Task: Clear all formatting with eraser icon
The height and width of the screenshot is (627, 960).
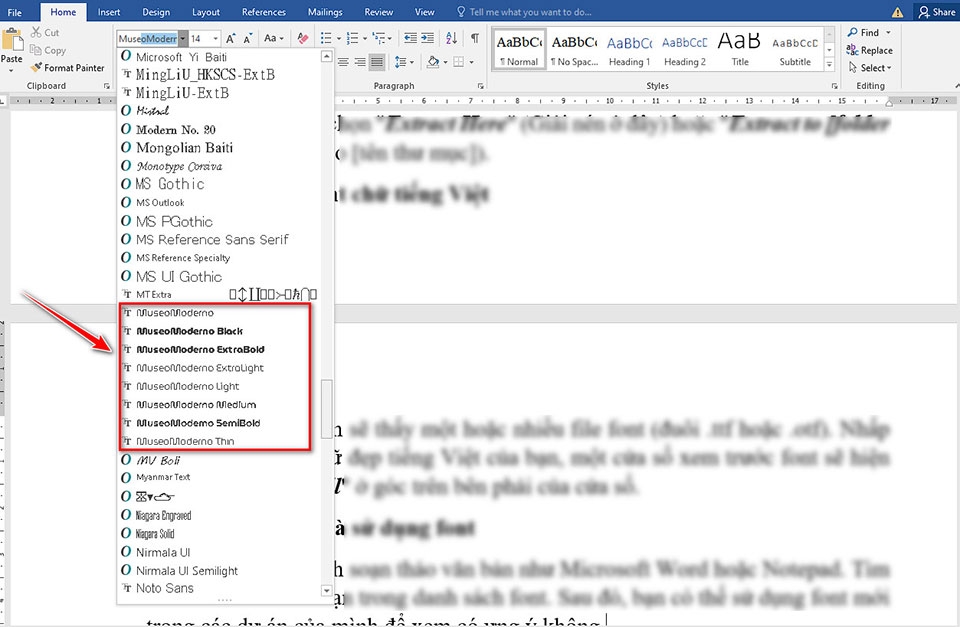Action: pos(302,39)
